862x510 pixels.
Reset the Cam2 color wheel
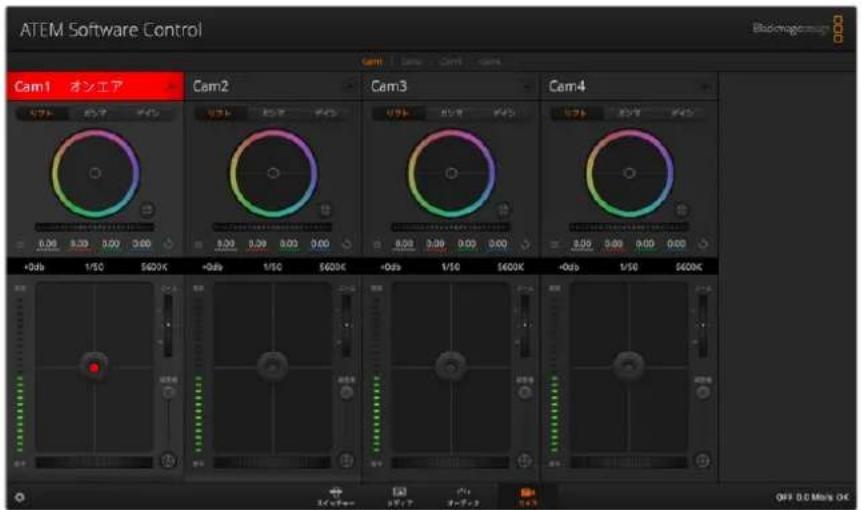[x=325, y=209]
